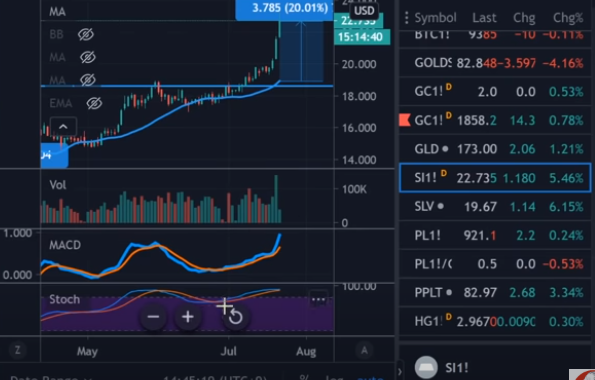Sort watchlist by Last column header
This screenshot has width=595, height=380.
click(x=484, y=17)
